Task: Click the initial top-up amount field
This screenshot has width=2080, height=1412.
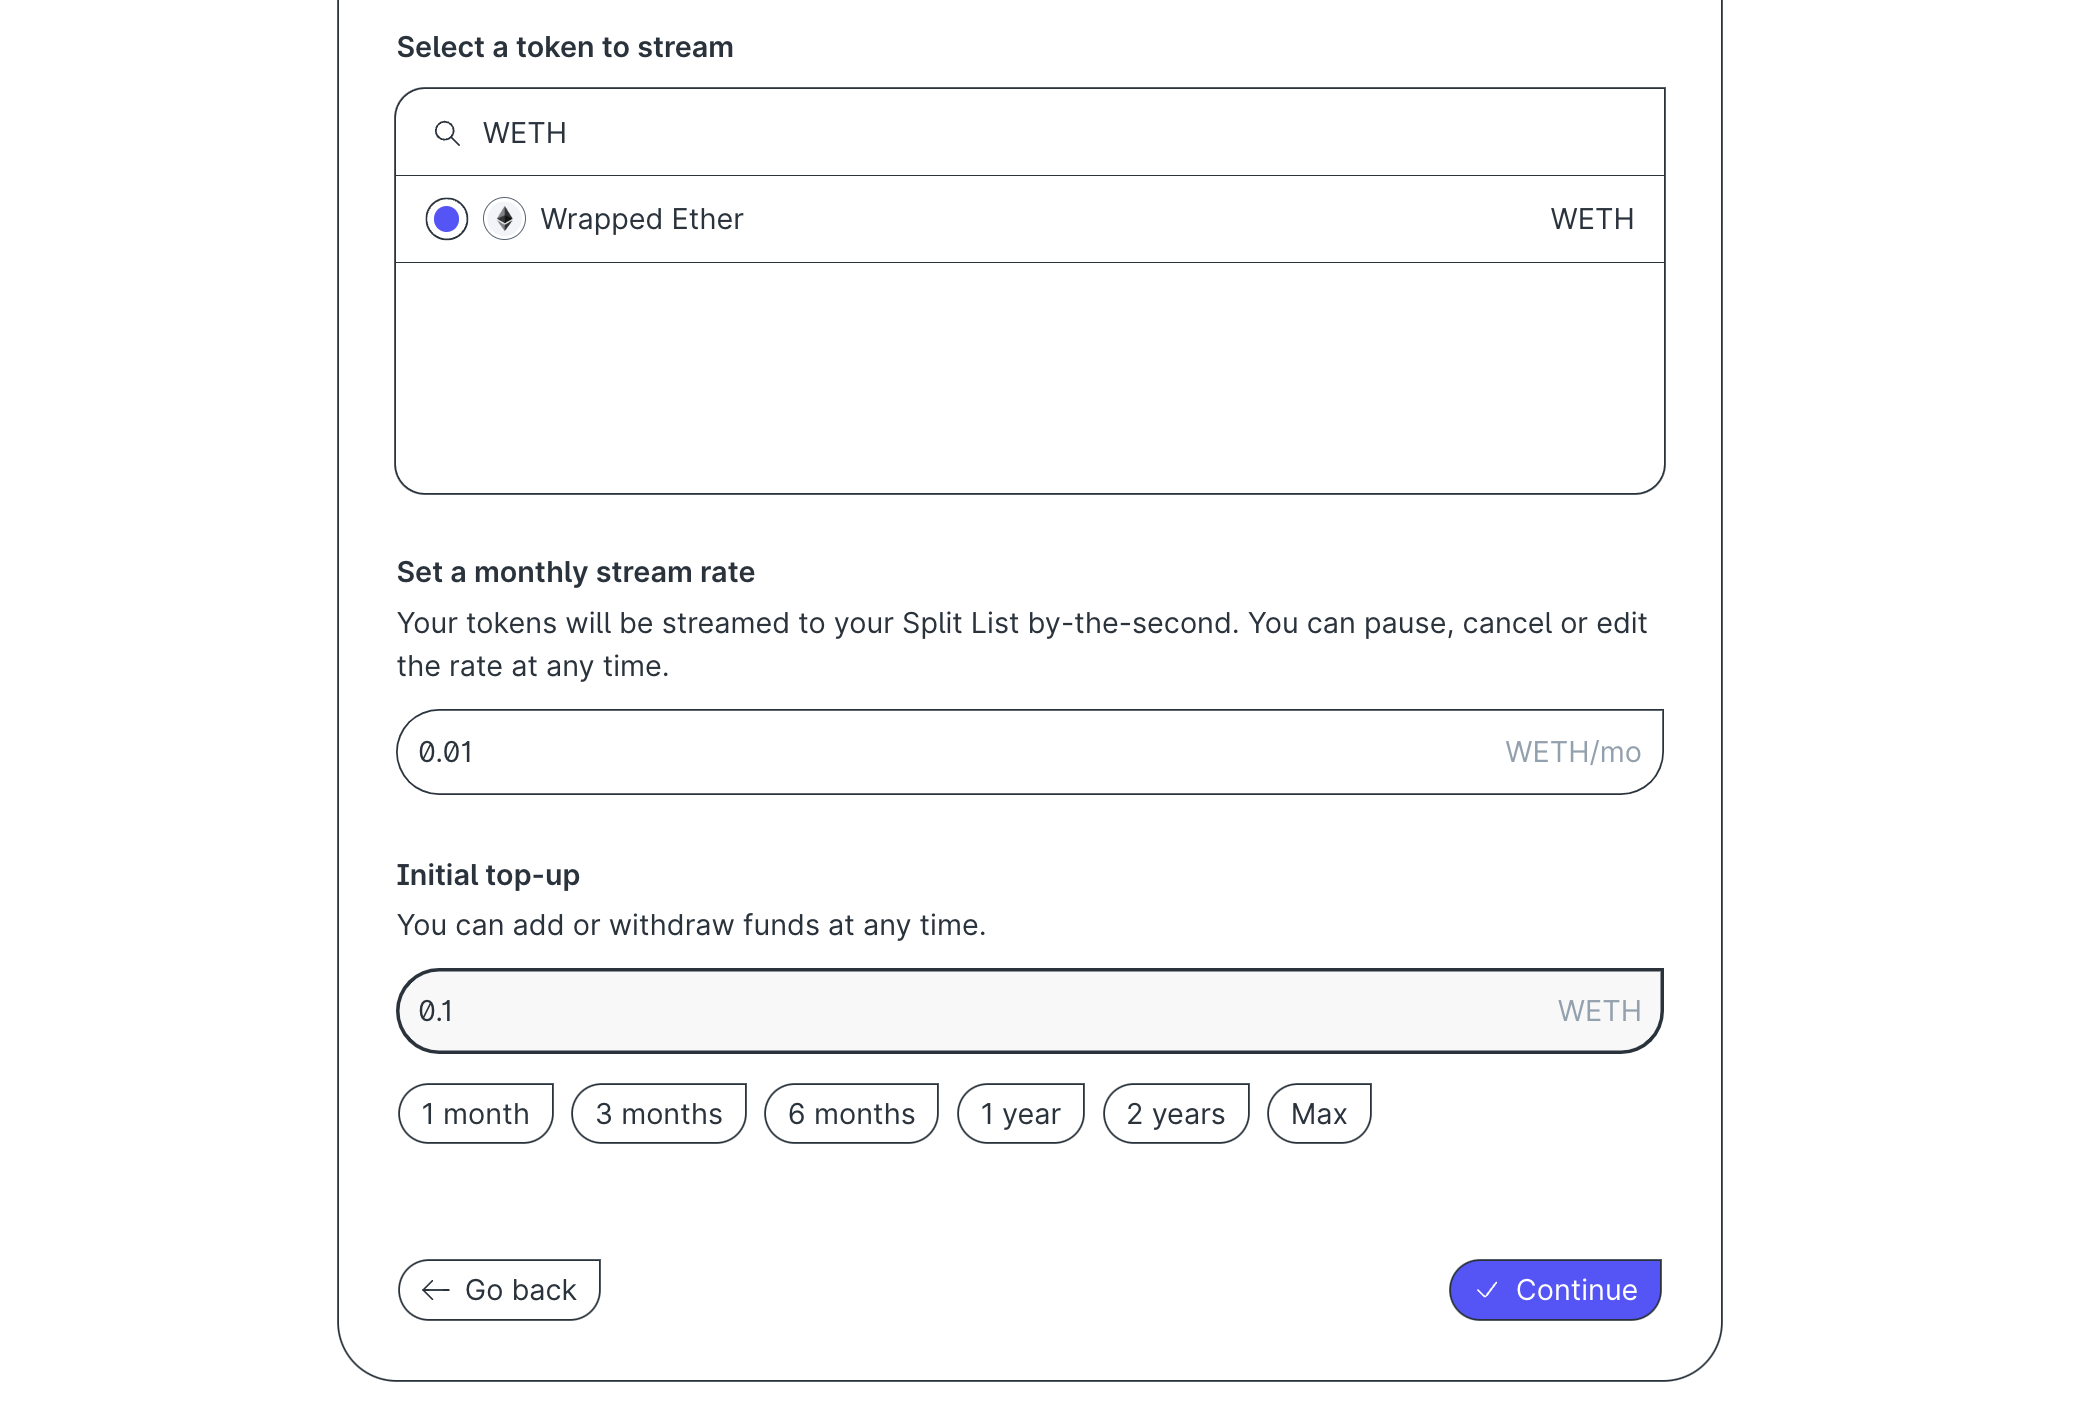Action: 1030,1011
